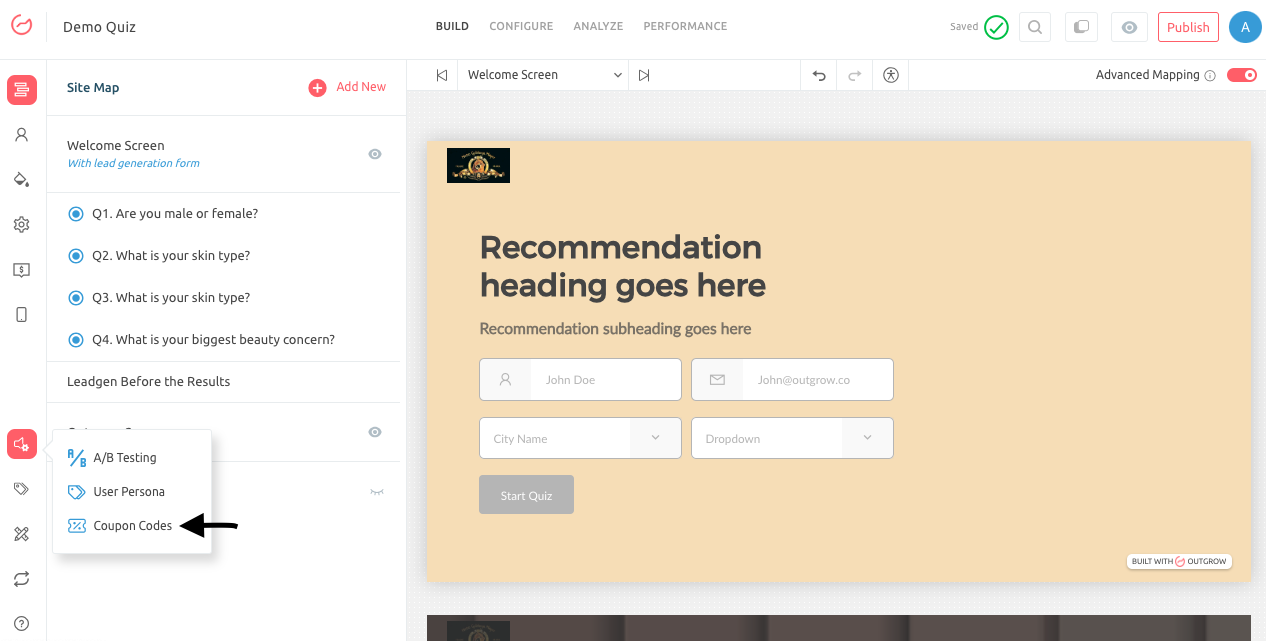Click the paint bucket design icon in sidebar
The height and width of the screenshot is (641, 1266).
click(21, 179)
